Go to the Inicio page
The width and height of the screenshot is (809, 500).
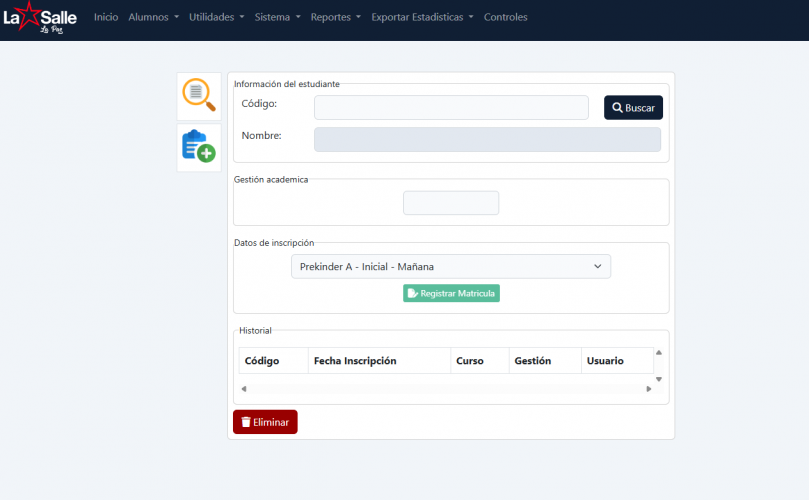(106, 17)
